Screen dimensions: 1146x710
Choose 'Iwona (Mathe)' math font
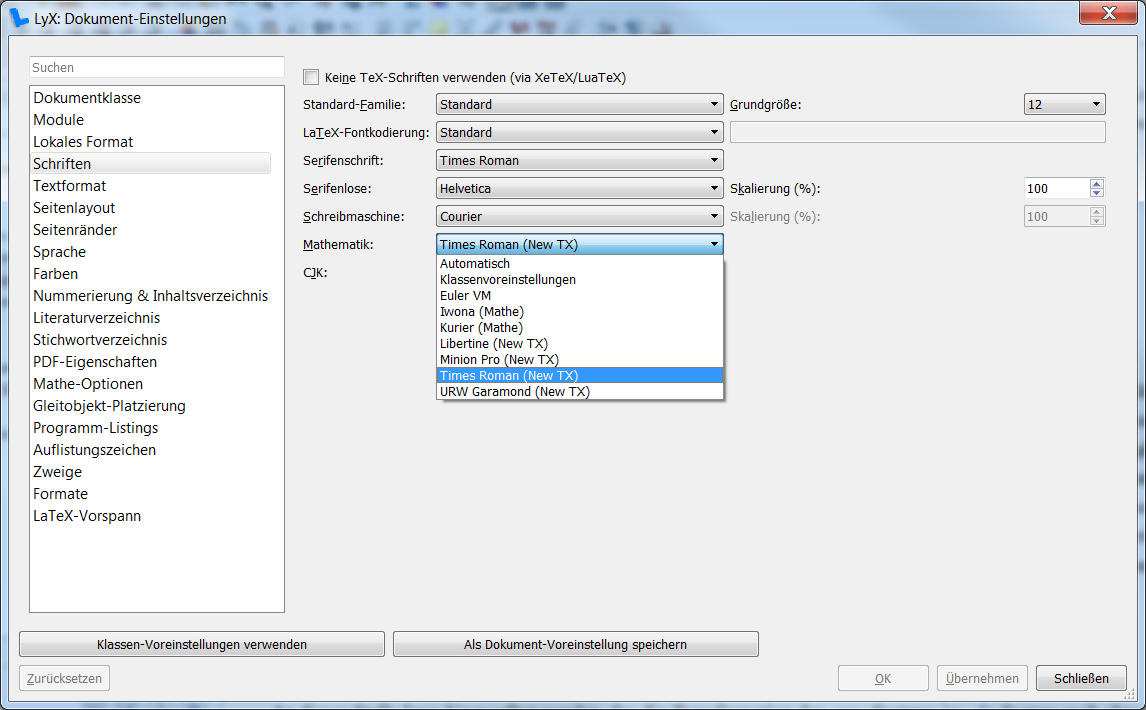click(x=580, y=311)
